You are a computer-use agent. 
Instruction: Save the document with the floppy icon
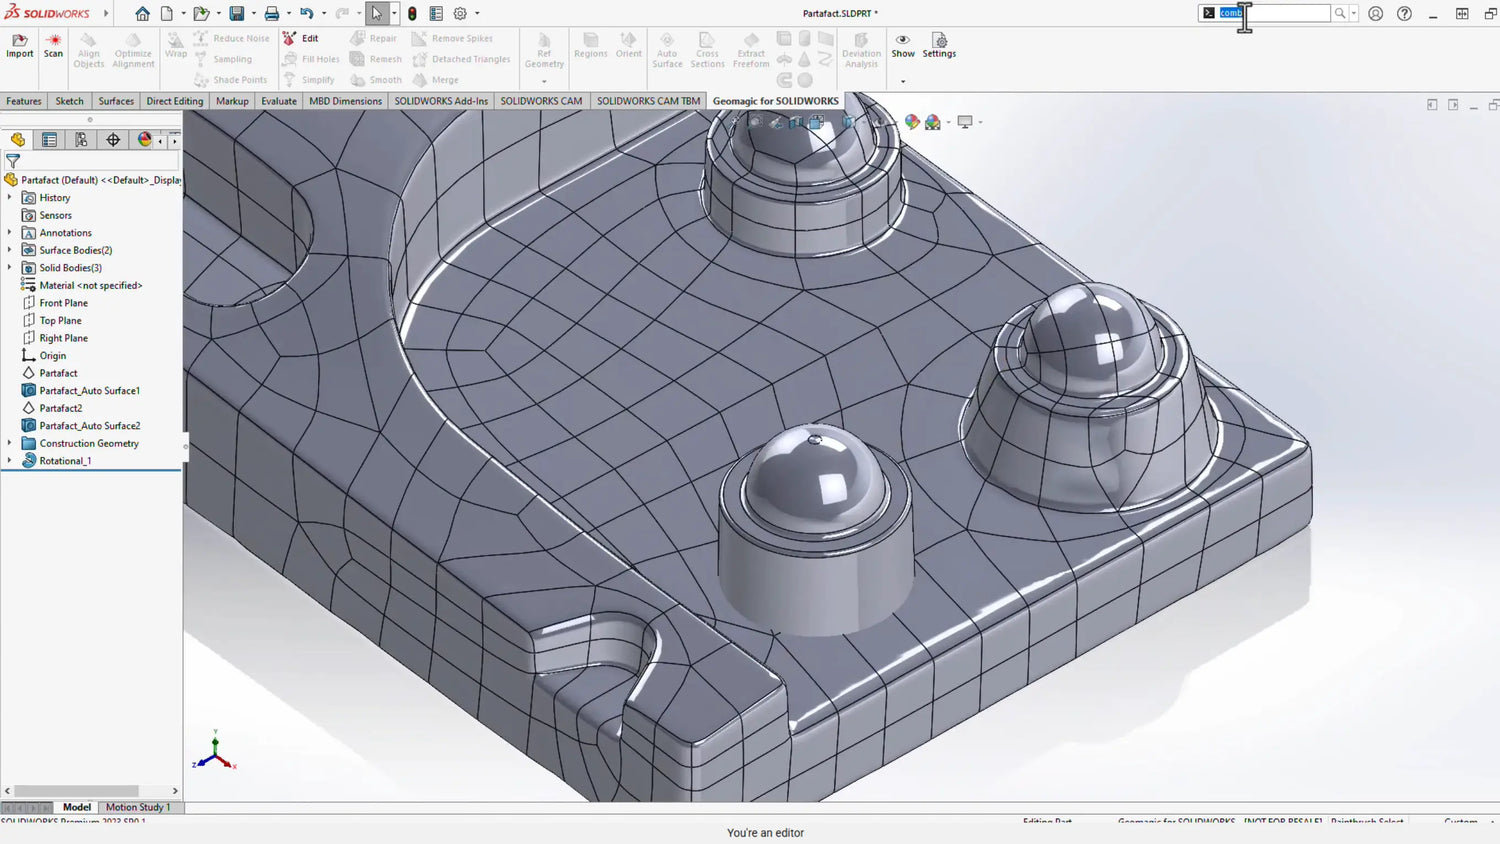tap(237, 14)
